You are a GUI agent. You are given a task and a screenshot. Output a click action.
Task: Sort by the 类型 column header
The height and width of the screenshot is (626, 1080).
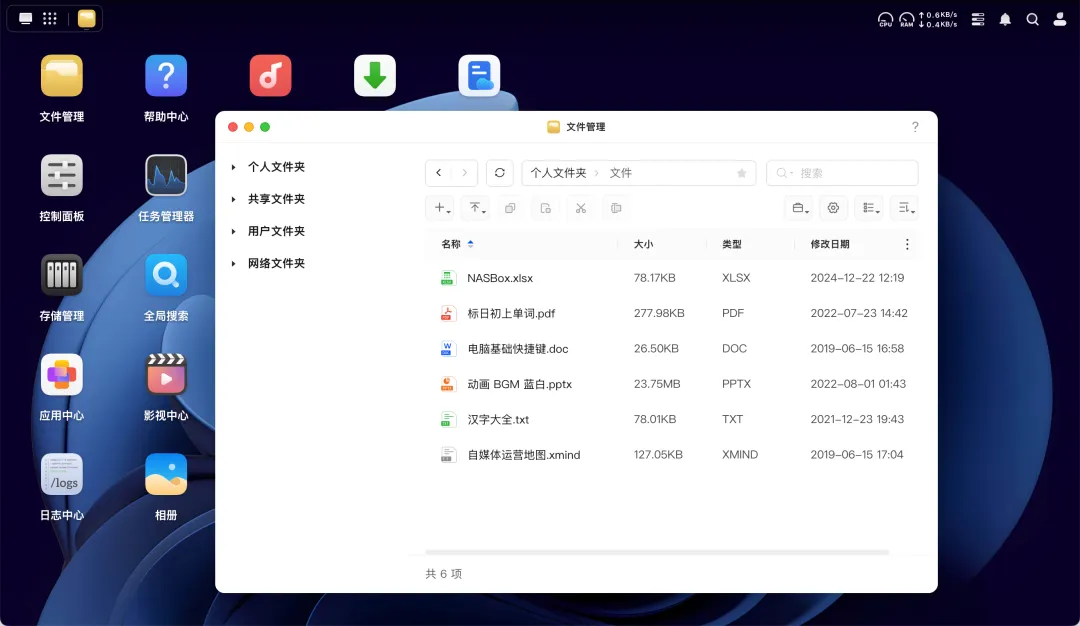(x=731, y=244)
